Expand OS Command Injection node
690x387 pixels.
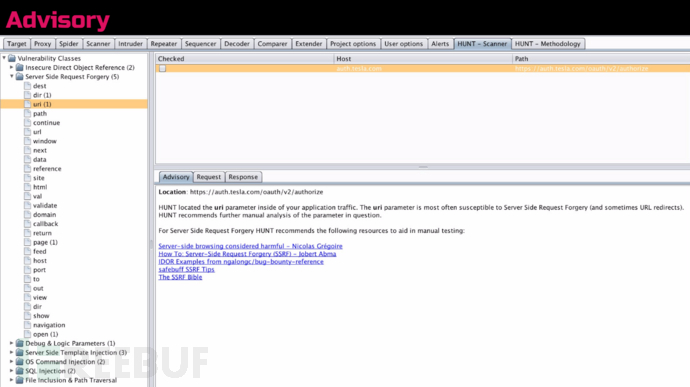[11, 361]
